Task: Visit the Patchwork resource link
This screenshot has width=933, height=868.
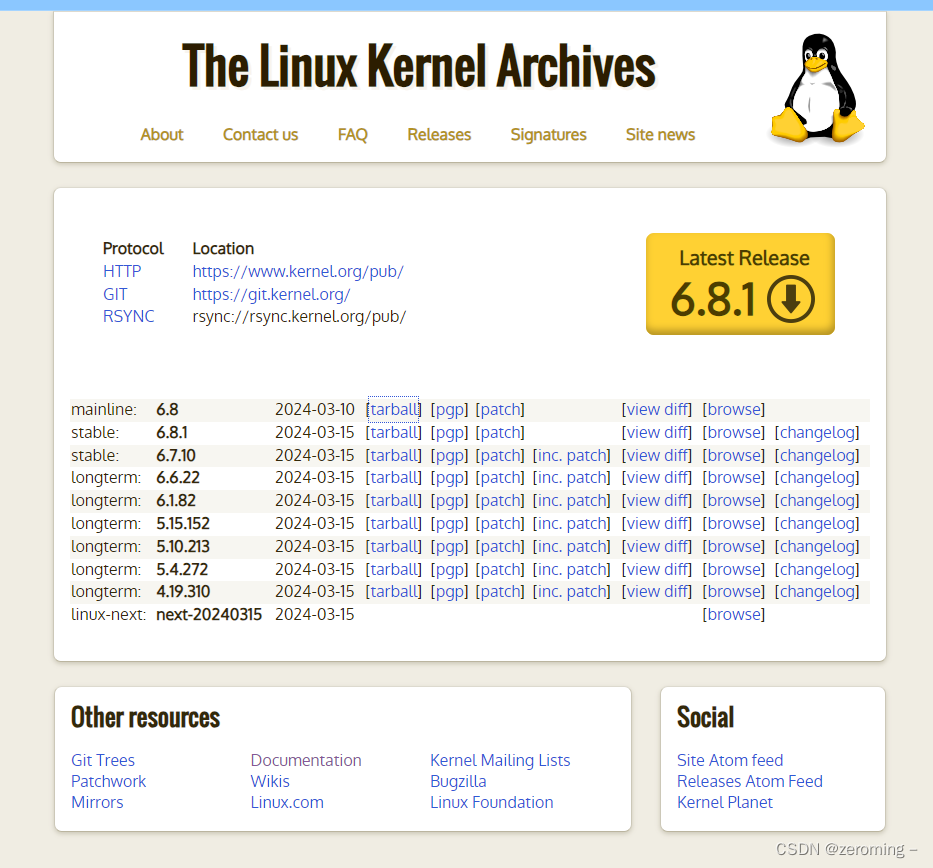Action: coord(108,781)
